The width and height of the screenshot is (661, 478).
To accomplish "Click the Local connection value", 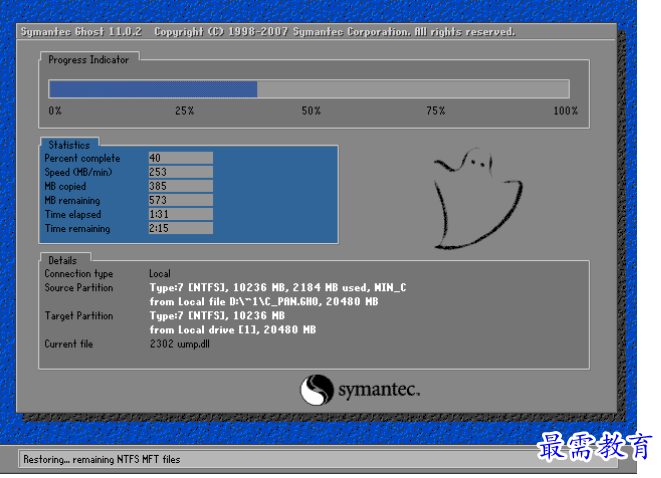I will (160, 274).
